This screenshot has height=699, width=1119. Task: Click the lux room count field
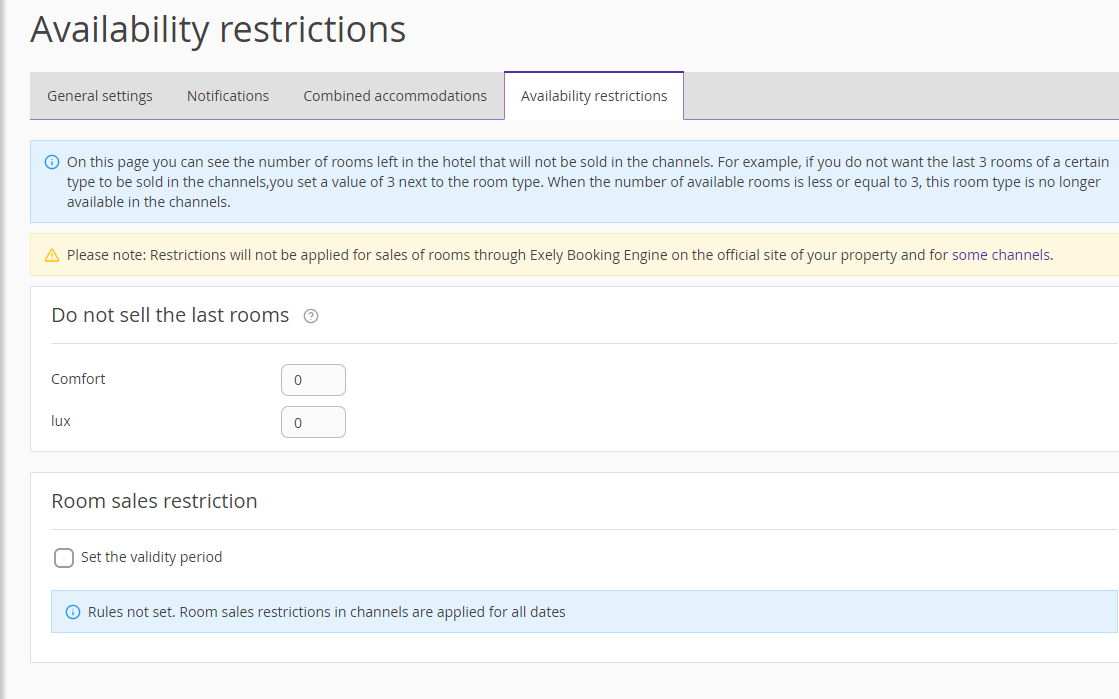[313, 422]
